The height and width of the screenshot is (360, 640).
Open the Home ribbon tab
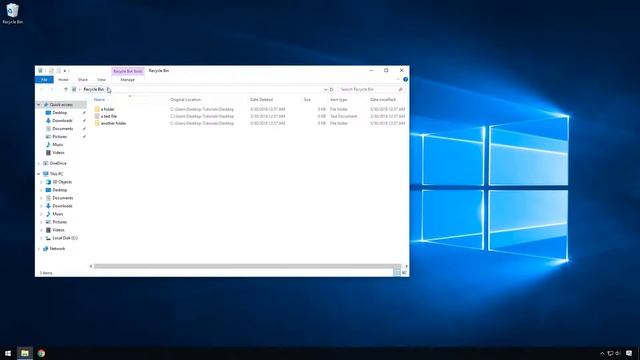point(63,80)
